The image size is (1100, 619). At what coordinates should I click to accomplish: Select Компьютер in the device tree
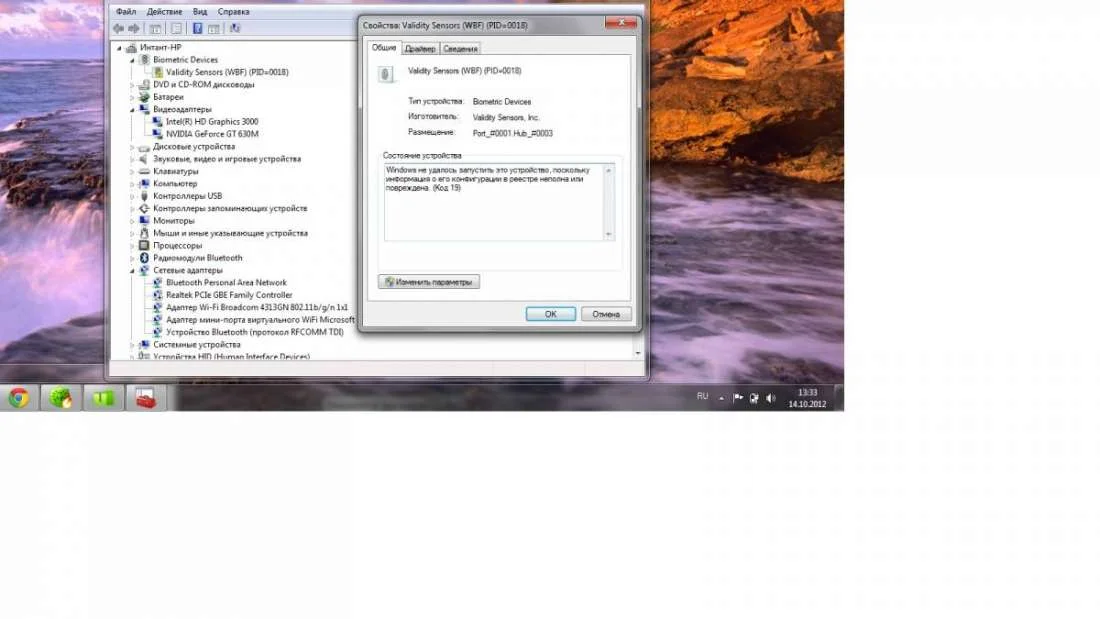[x=175, y=184]
